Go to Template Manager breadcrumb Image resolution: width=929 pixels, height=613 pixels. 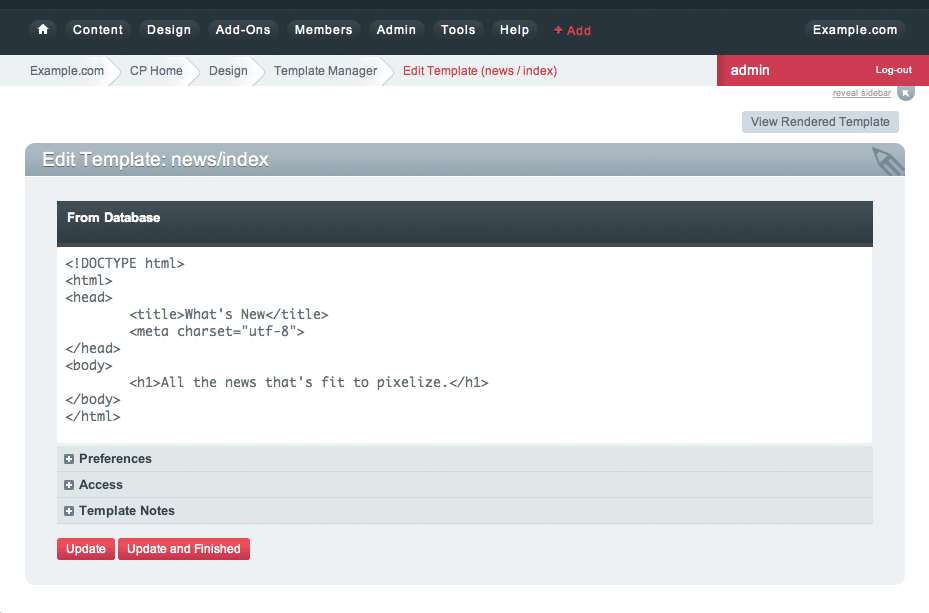[x=325, y=71]
